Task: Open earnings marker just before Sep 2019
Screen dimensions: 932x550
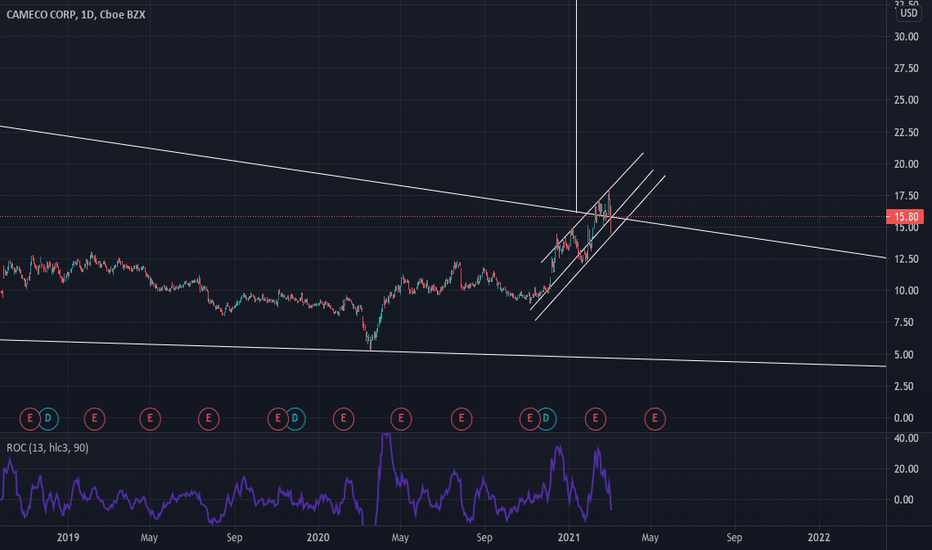Action: [208, 419]
